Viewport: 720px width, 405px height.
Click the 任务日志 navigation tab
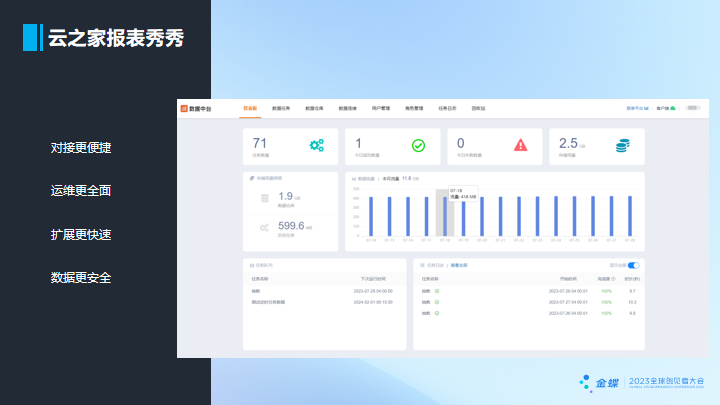446,108
